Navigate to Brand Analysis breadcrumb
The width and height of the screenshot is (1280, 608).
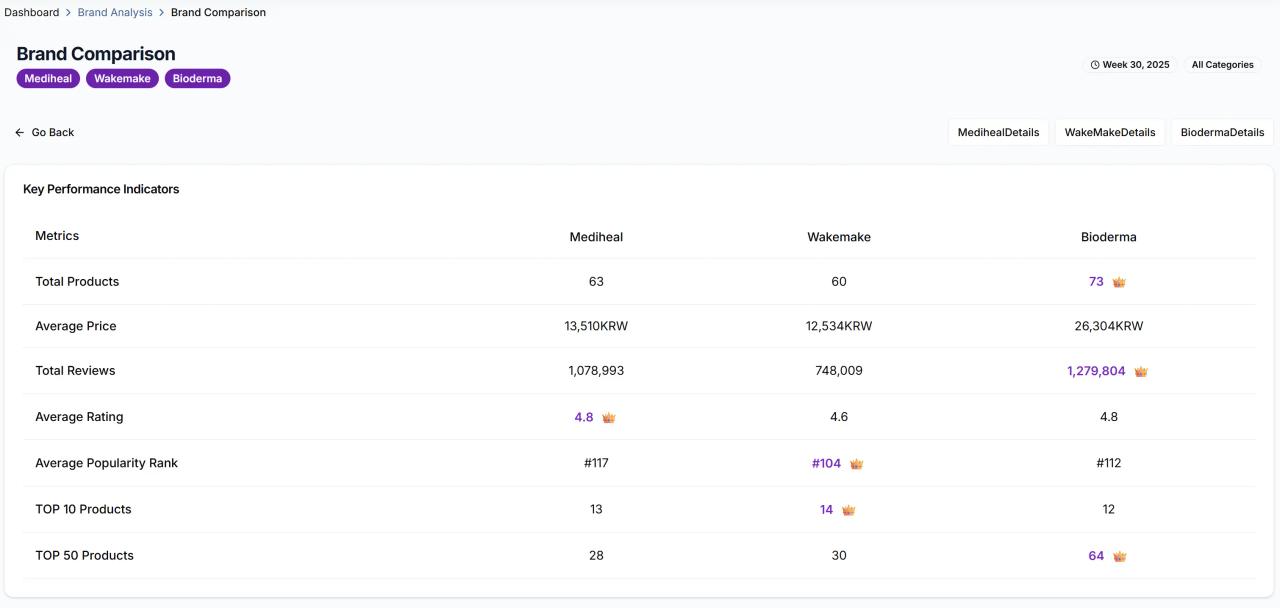click(115, 12)
